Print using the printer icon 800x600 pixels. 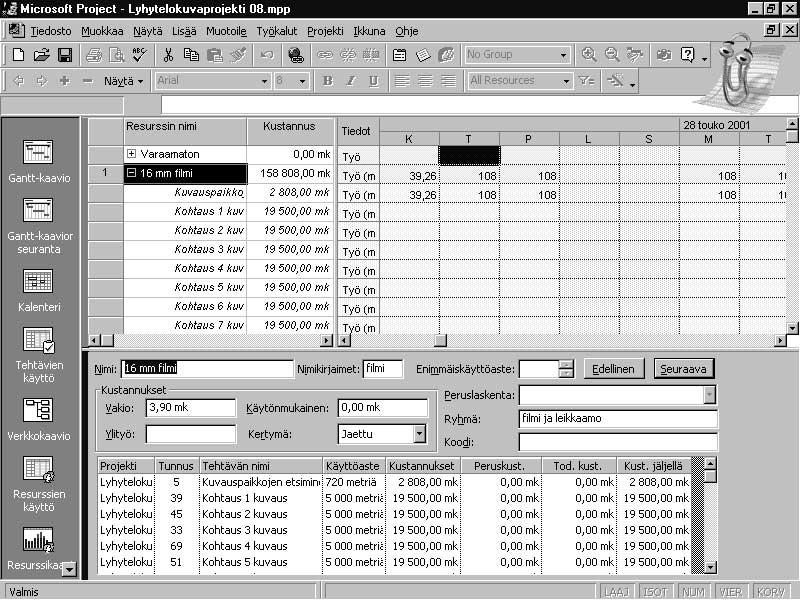[94, 55]
